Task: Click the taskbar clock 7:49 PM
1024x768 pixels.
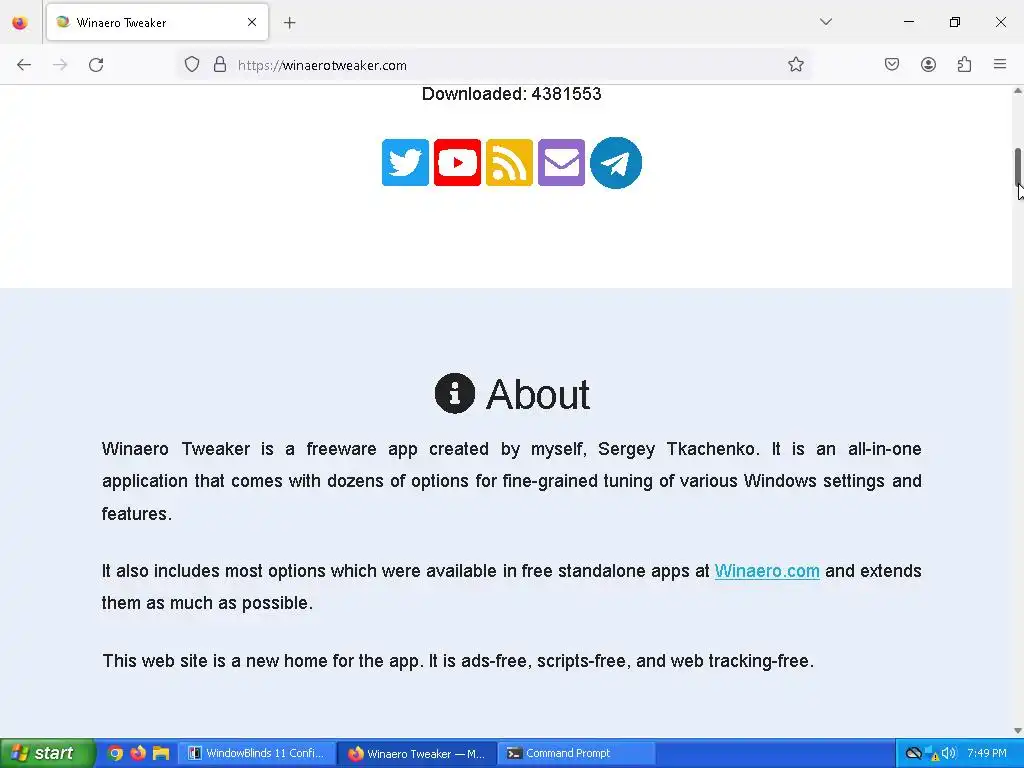Action: click(x=987, y=753)
